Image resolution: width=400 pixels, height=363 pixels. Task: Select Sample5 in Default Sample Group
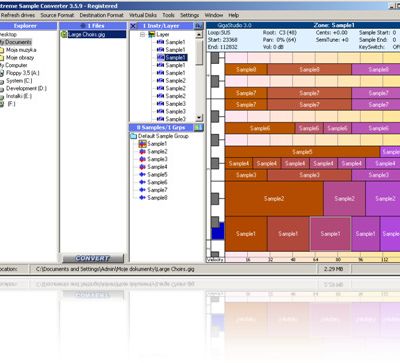tap(157, 175)
